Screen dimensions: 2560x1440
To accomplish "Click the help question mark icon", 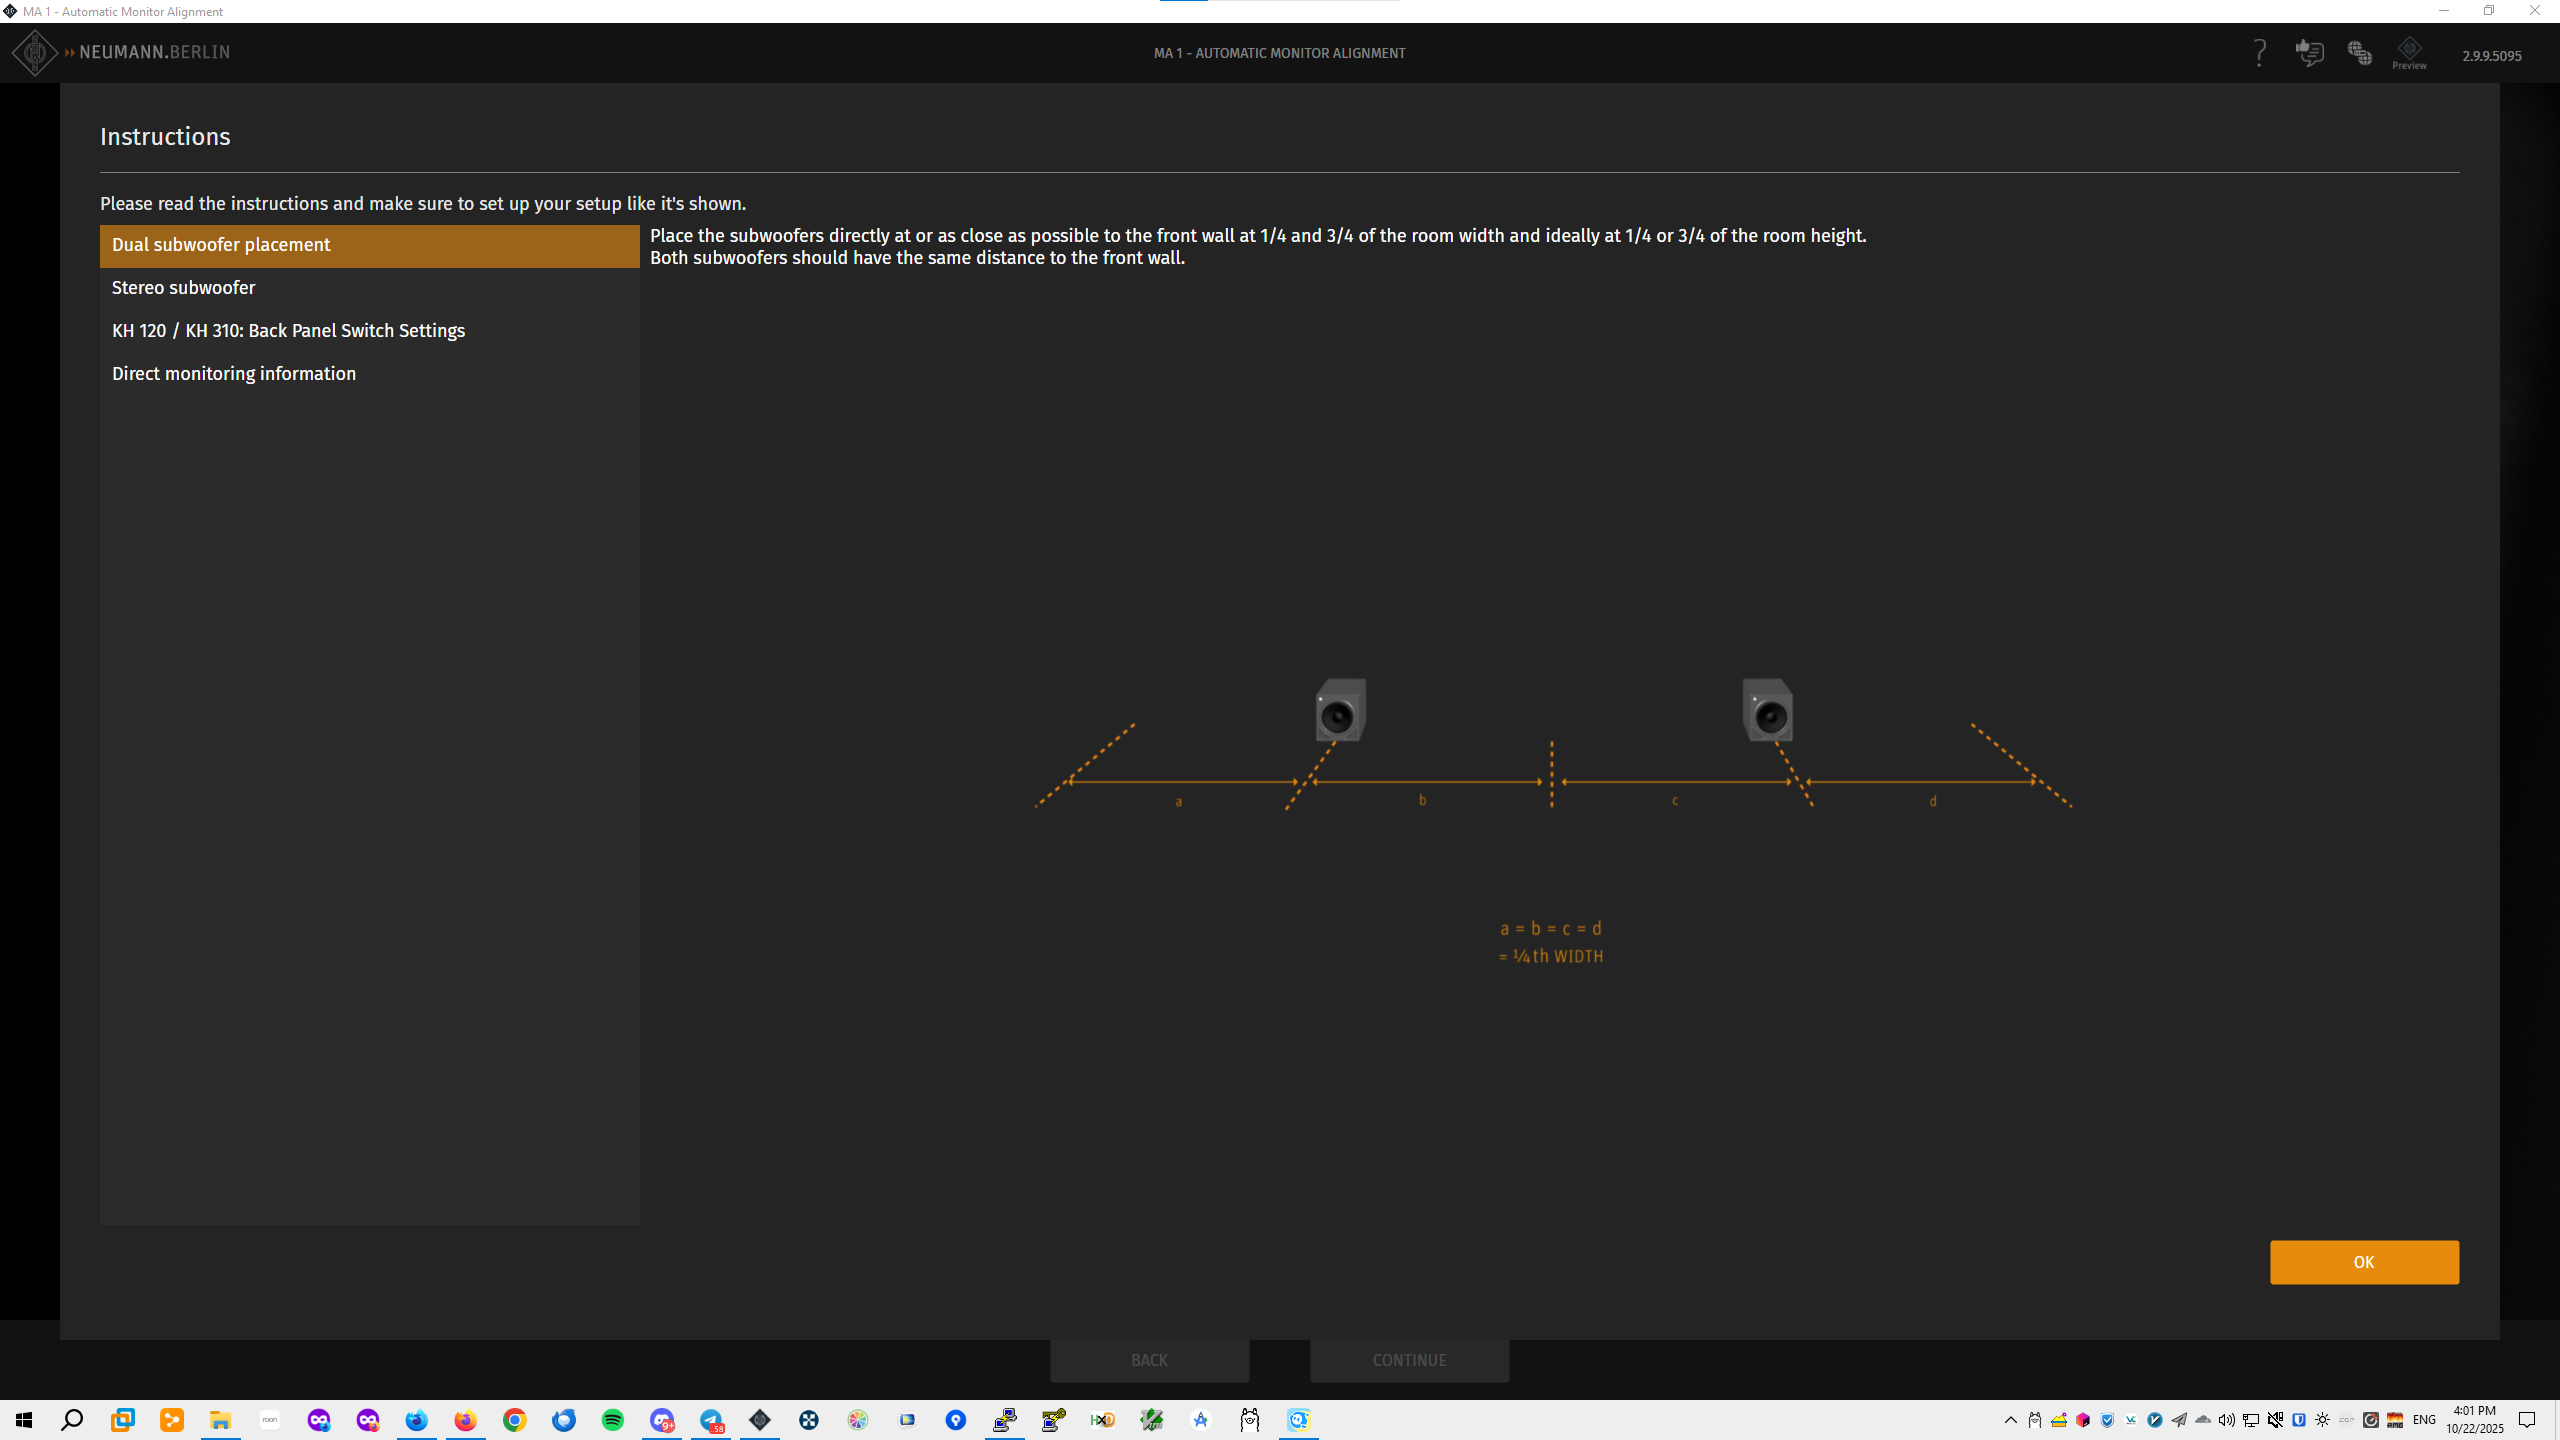I will pos(2259,53).
